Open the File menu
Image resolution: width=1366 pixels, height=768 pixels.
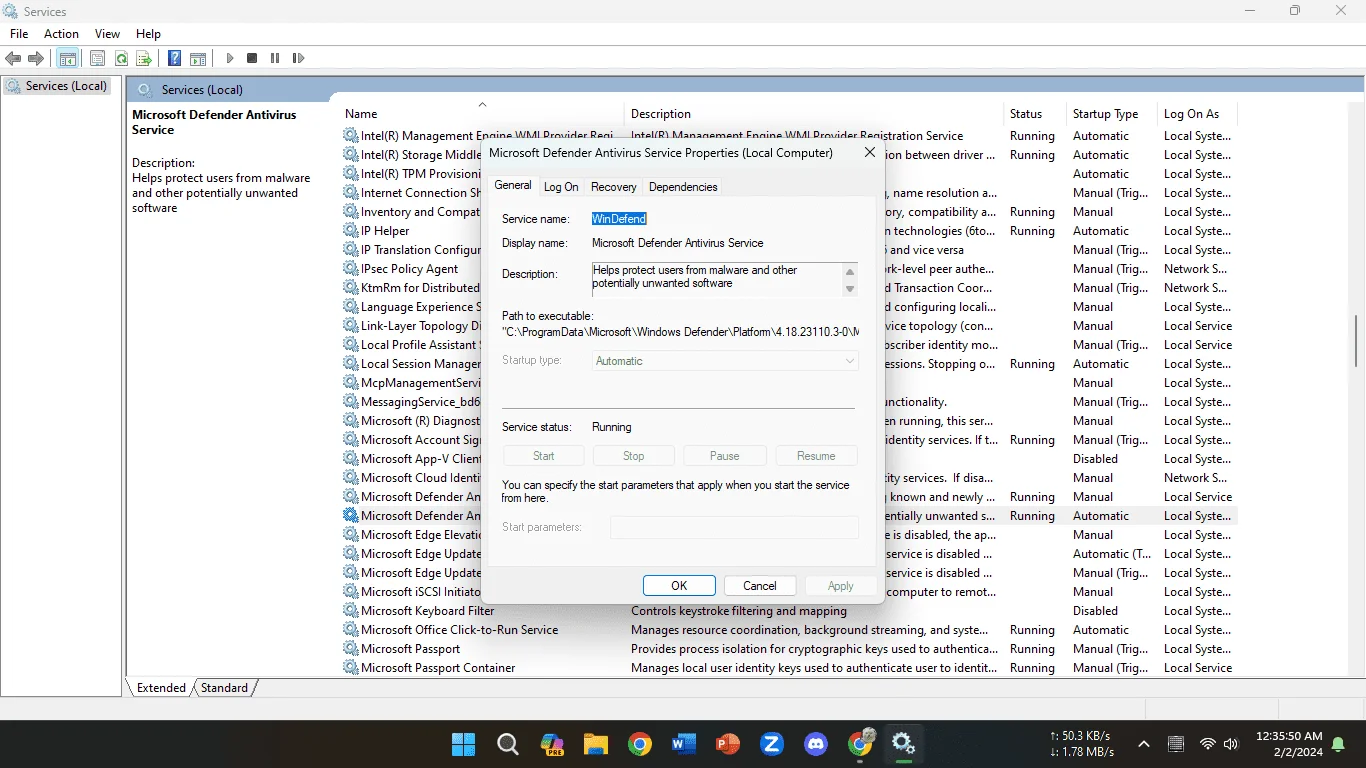click(x=19, y=34)
